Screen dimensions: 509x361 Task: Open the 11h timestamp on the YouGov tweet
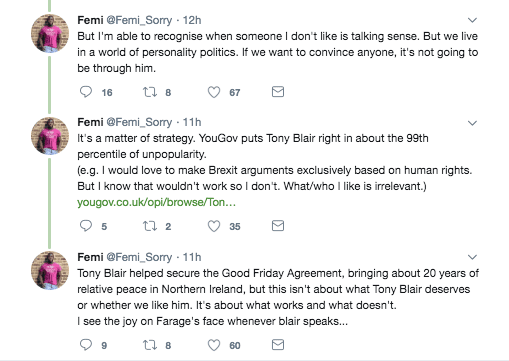pos(192,122)
